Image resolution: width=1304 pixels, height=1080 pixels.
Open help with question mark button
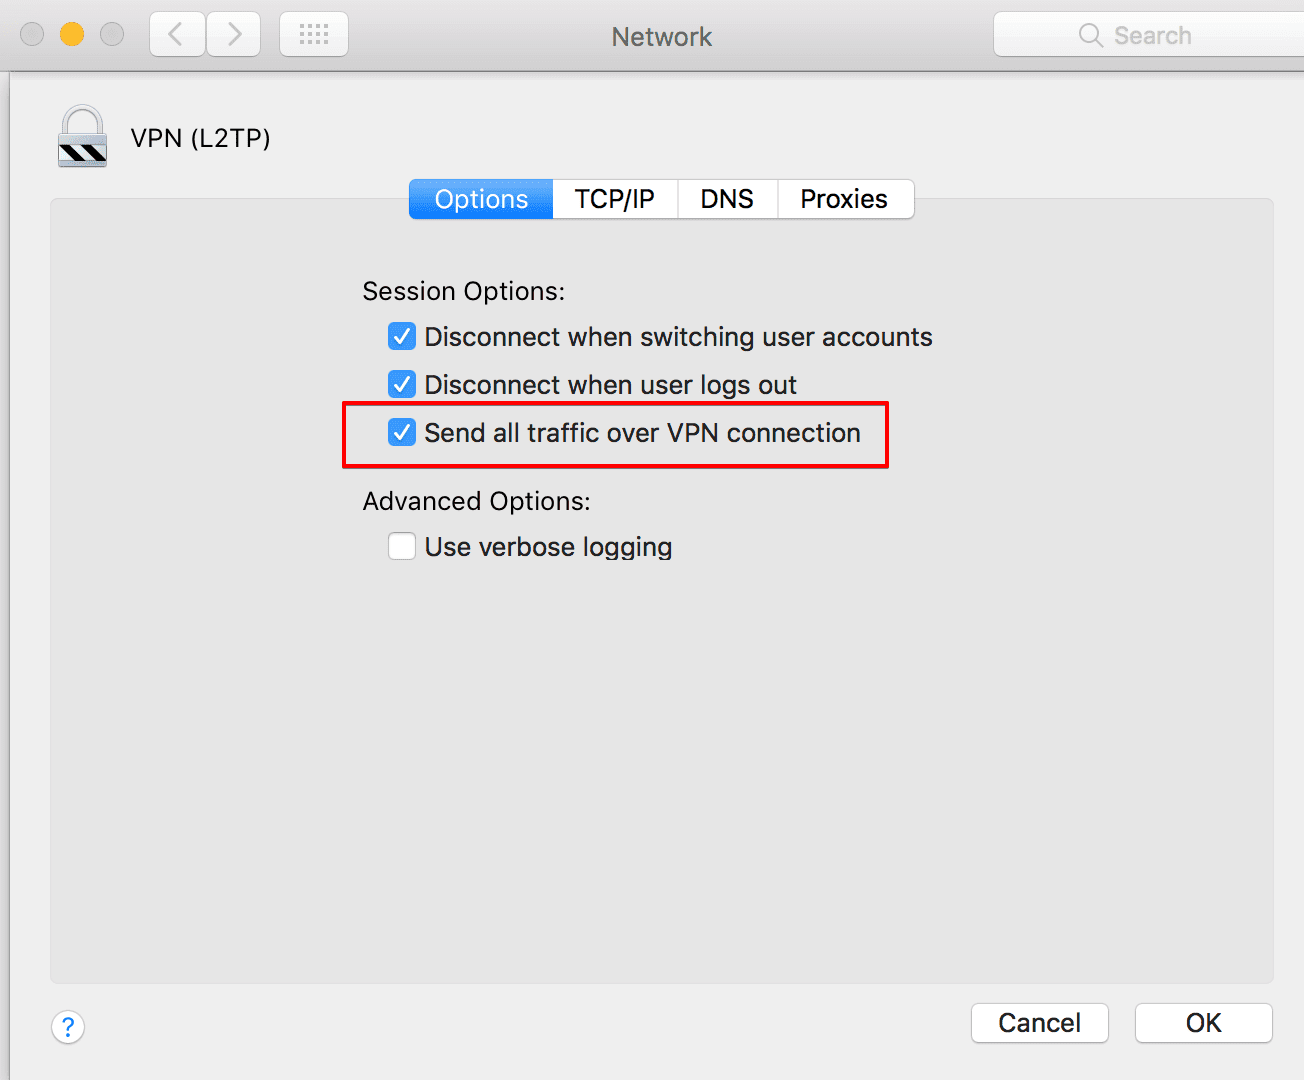[68, 1026]
